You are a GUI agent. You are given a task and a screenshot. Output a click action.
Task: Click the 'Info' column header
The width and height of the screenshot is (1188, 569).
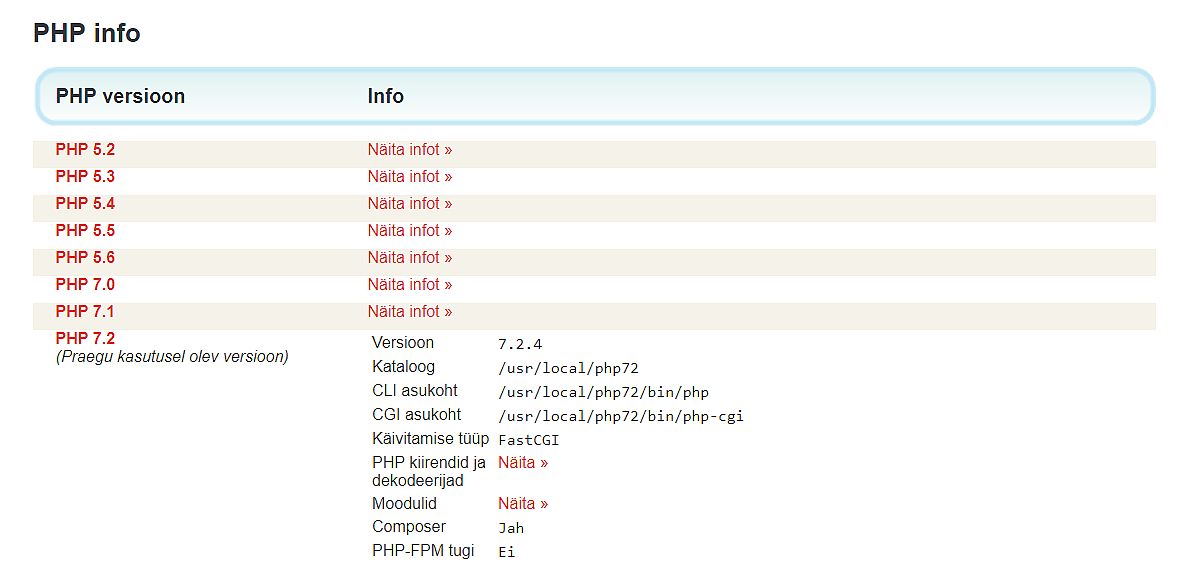(x=385, y=96)
